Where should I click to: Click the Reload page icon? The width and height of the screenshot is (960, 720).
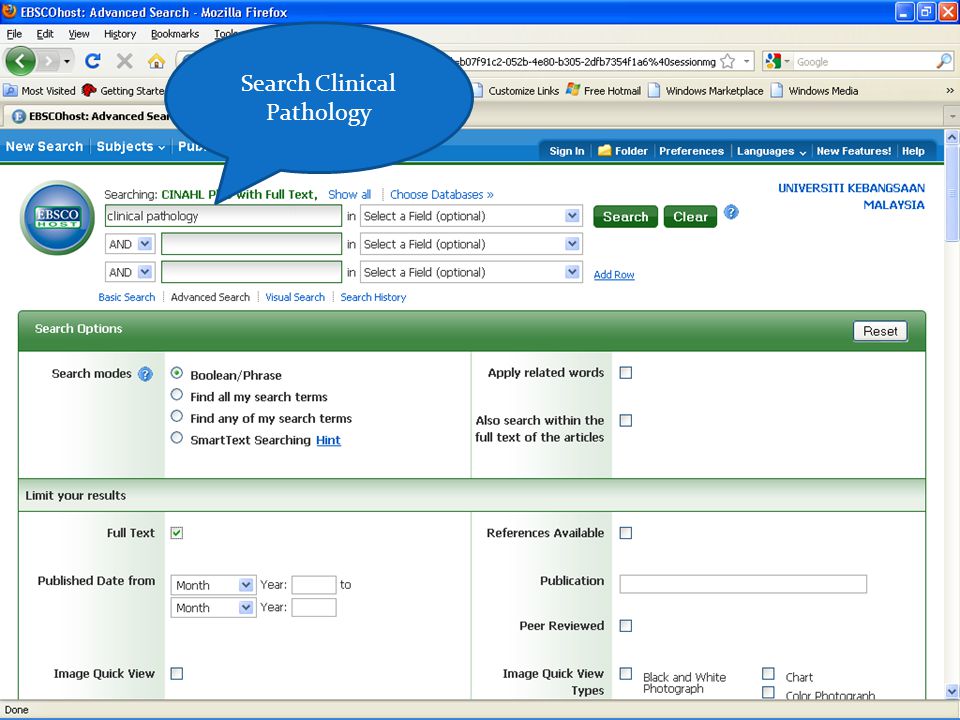click(93, 61)
